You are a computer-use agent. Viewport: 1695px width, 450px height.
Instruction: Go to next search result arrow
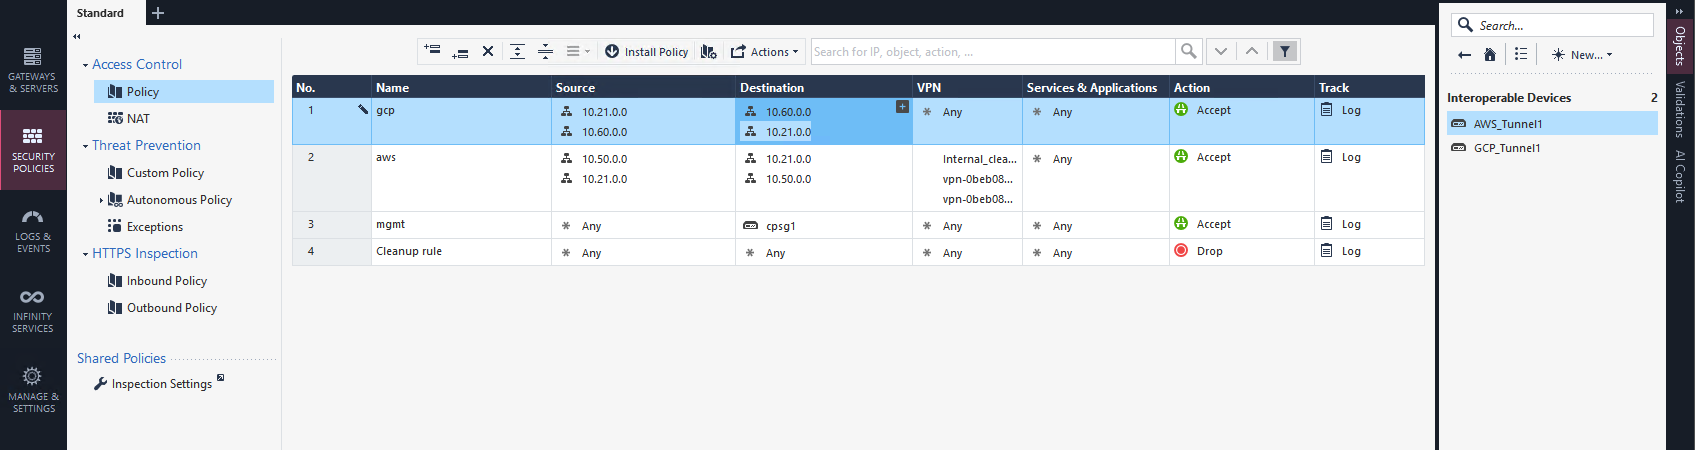click(1221, 51)
